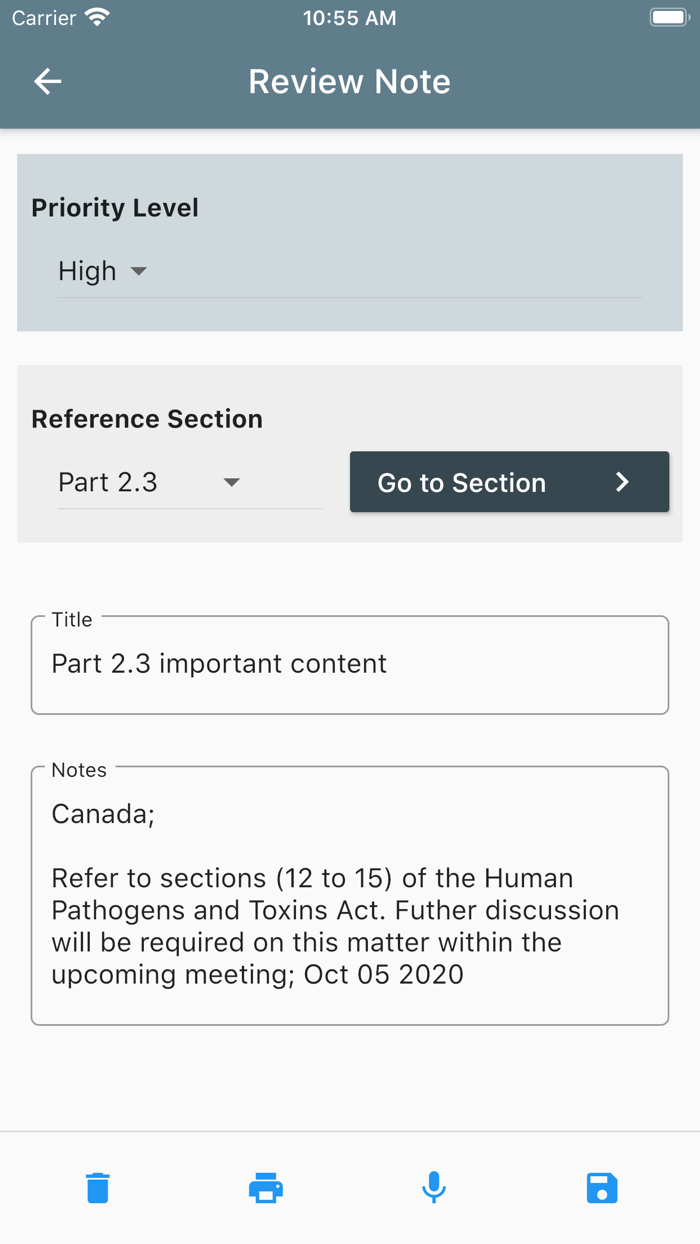Save the note with floppy disk icon
The image size is (700, 1244).
click(602, 1188)
